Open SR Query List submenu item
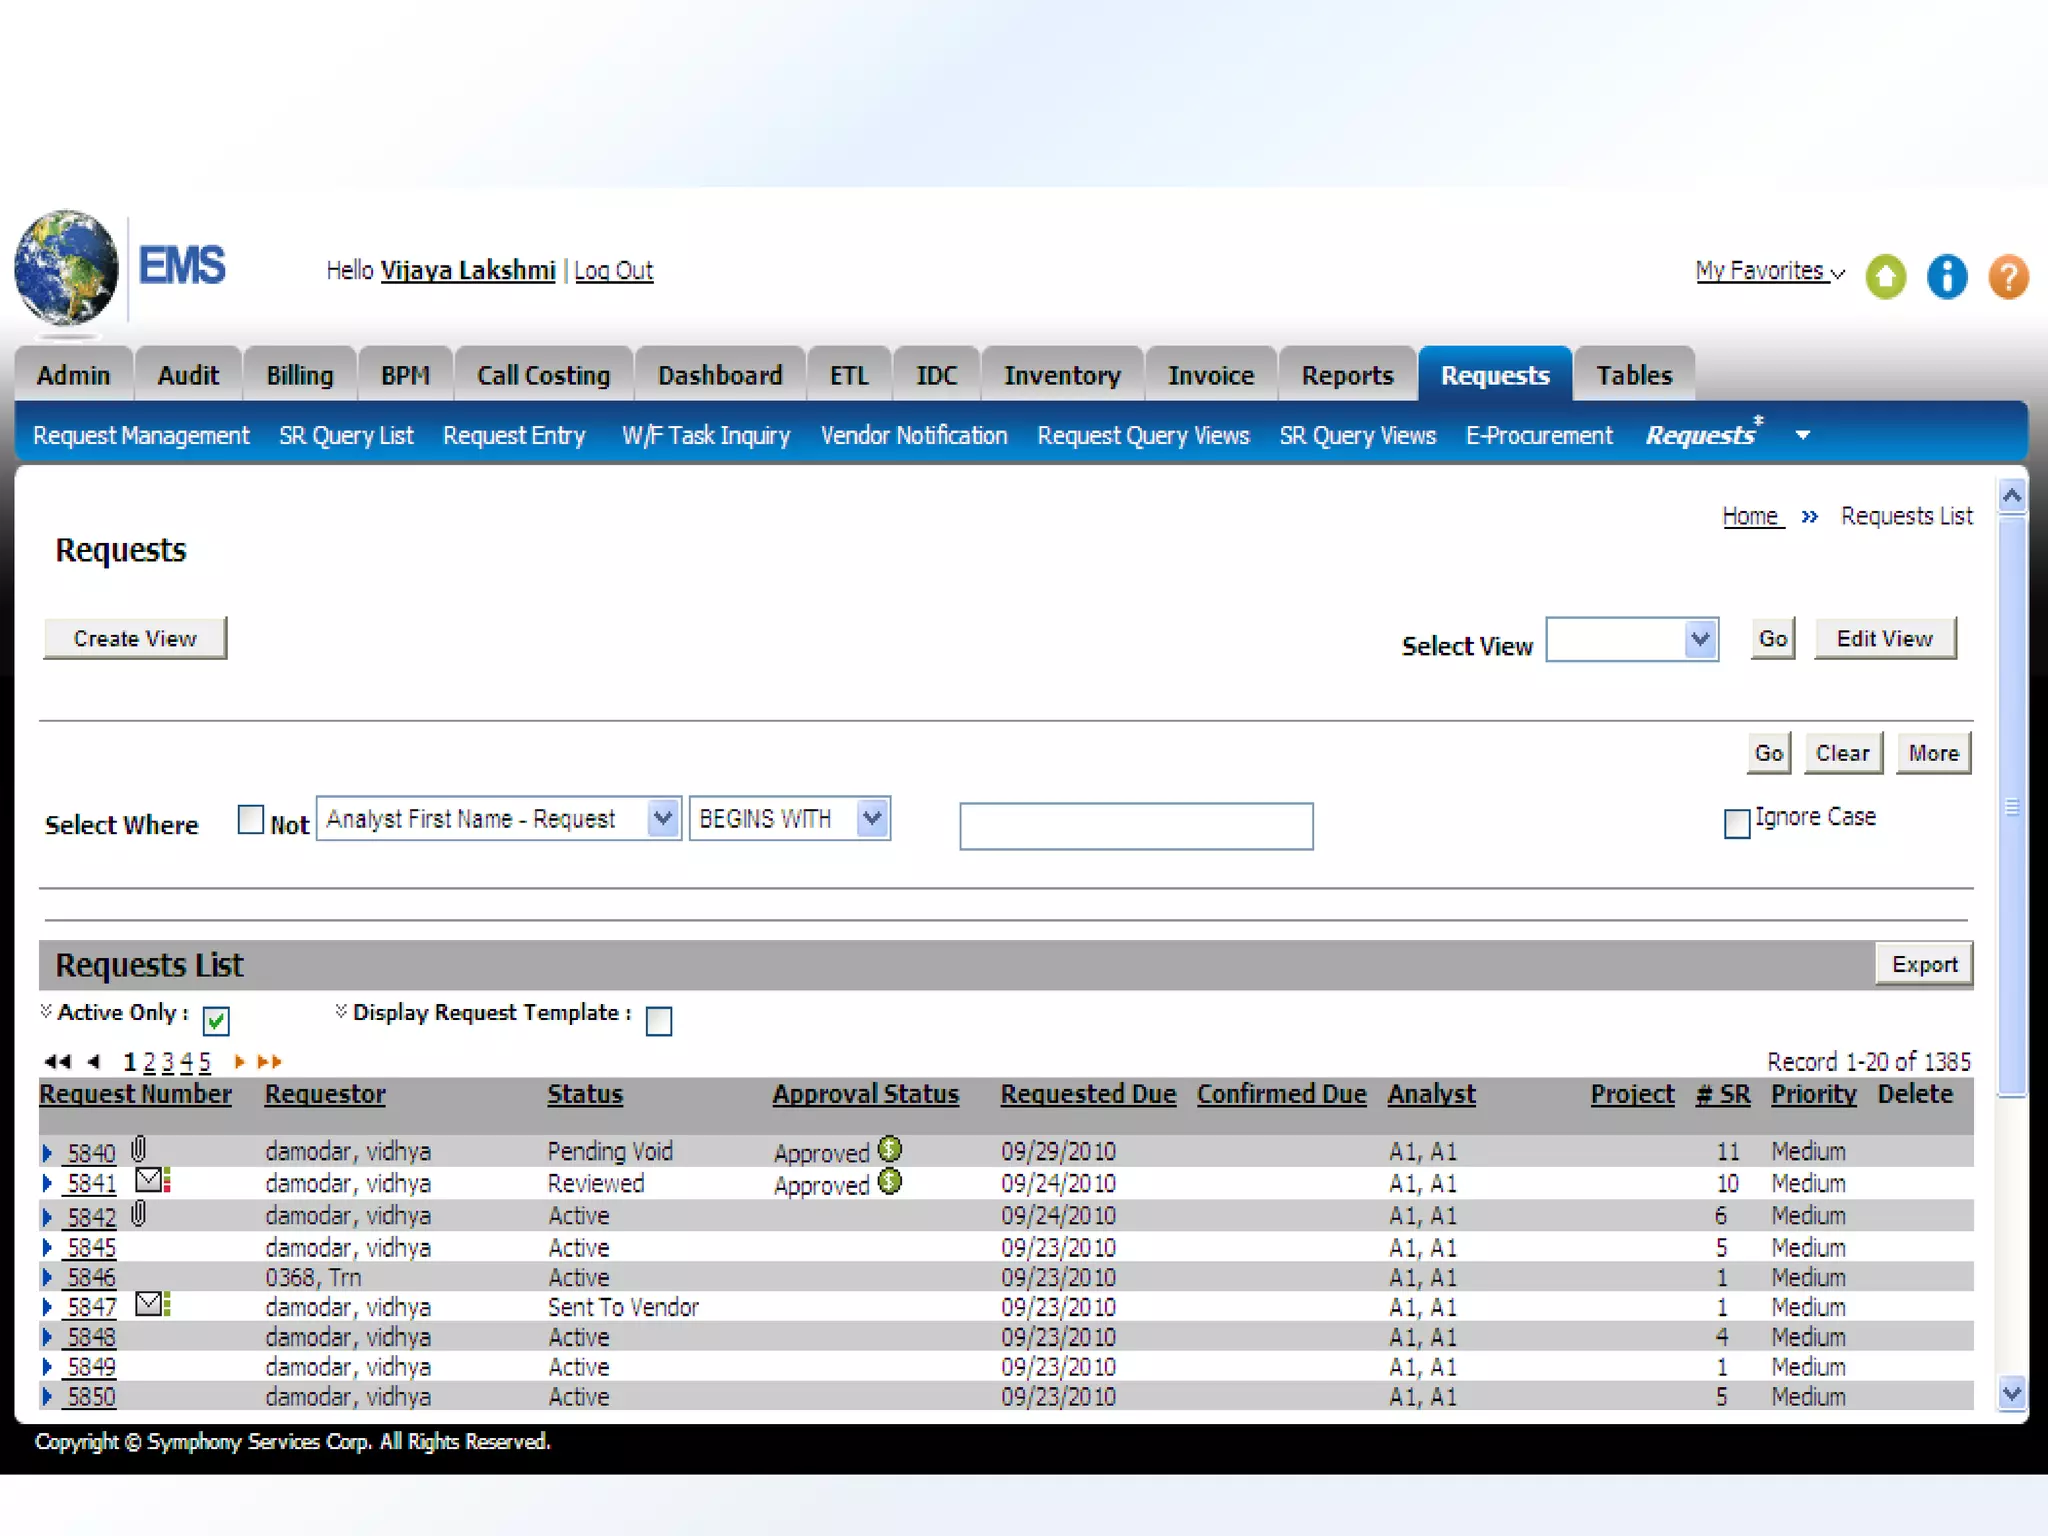This screenshot has width=2048, height=1536. click(x=346, y=436)
